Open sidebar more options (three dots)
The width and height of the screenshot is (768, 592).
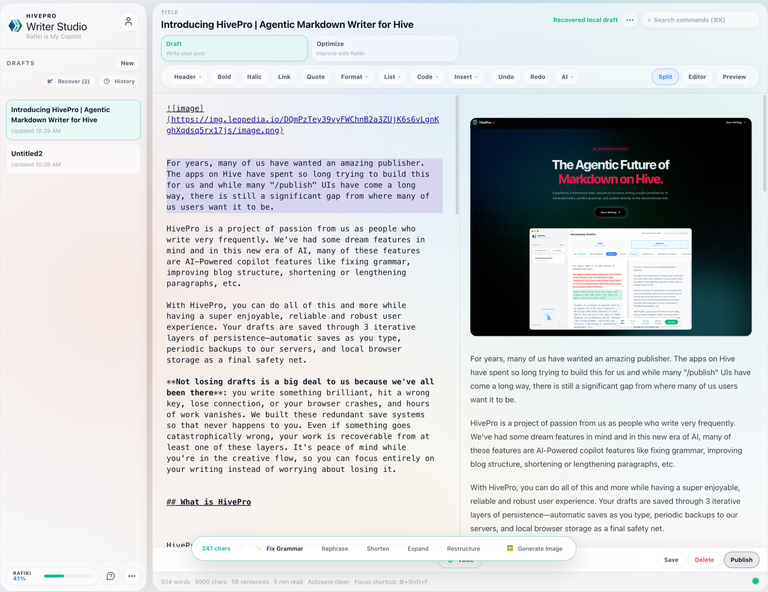coord(132,576)
